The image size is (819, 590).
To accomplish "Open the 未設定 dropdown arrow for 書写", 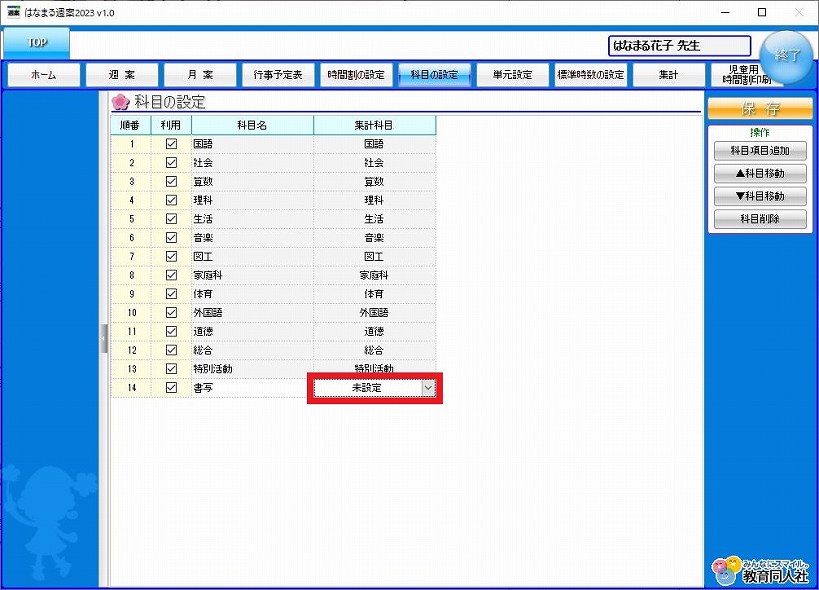I will pos(428,388).
